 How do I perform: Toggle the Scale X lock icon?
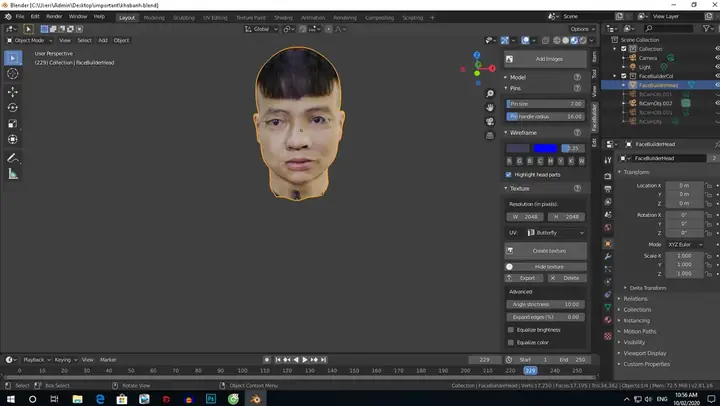709,256
